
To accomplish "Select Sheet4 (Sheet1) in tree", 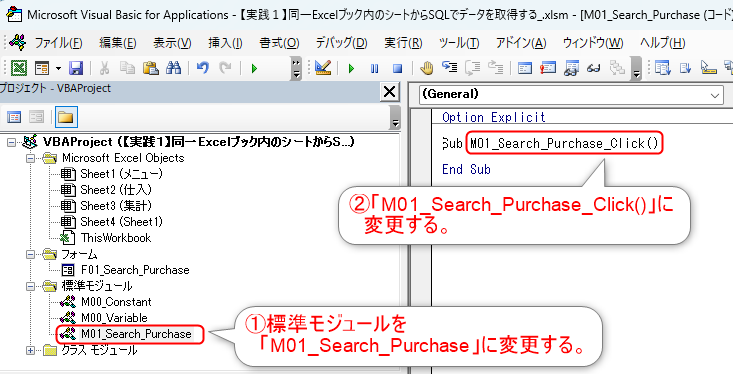I will pos(122,222).
